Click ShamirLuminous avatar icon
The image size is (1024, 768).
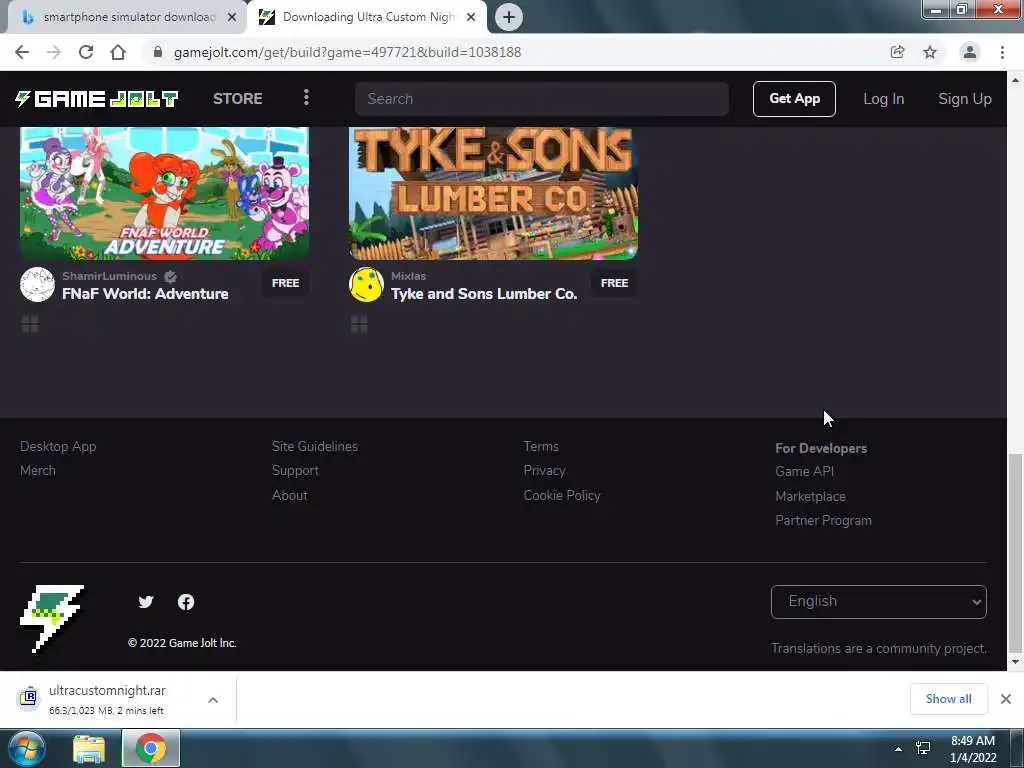tap(37, 284)
